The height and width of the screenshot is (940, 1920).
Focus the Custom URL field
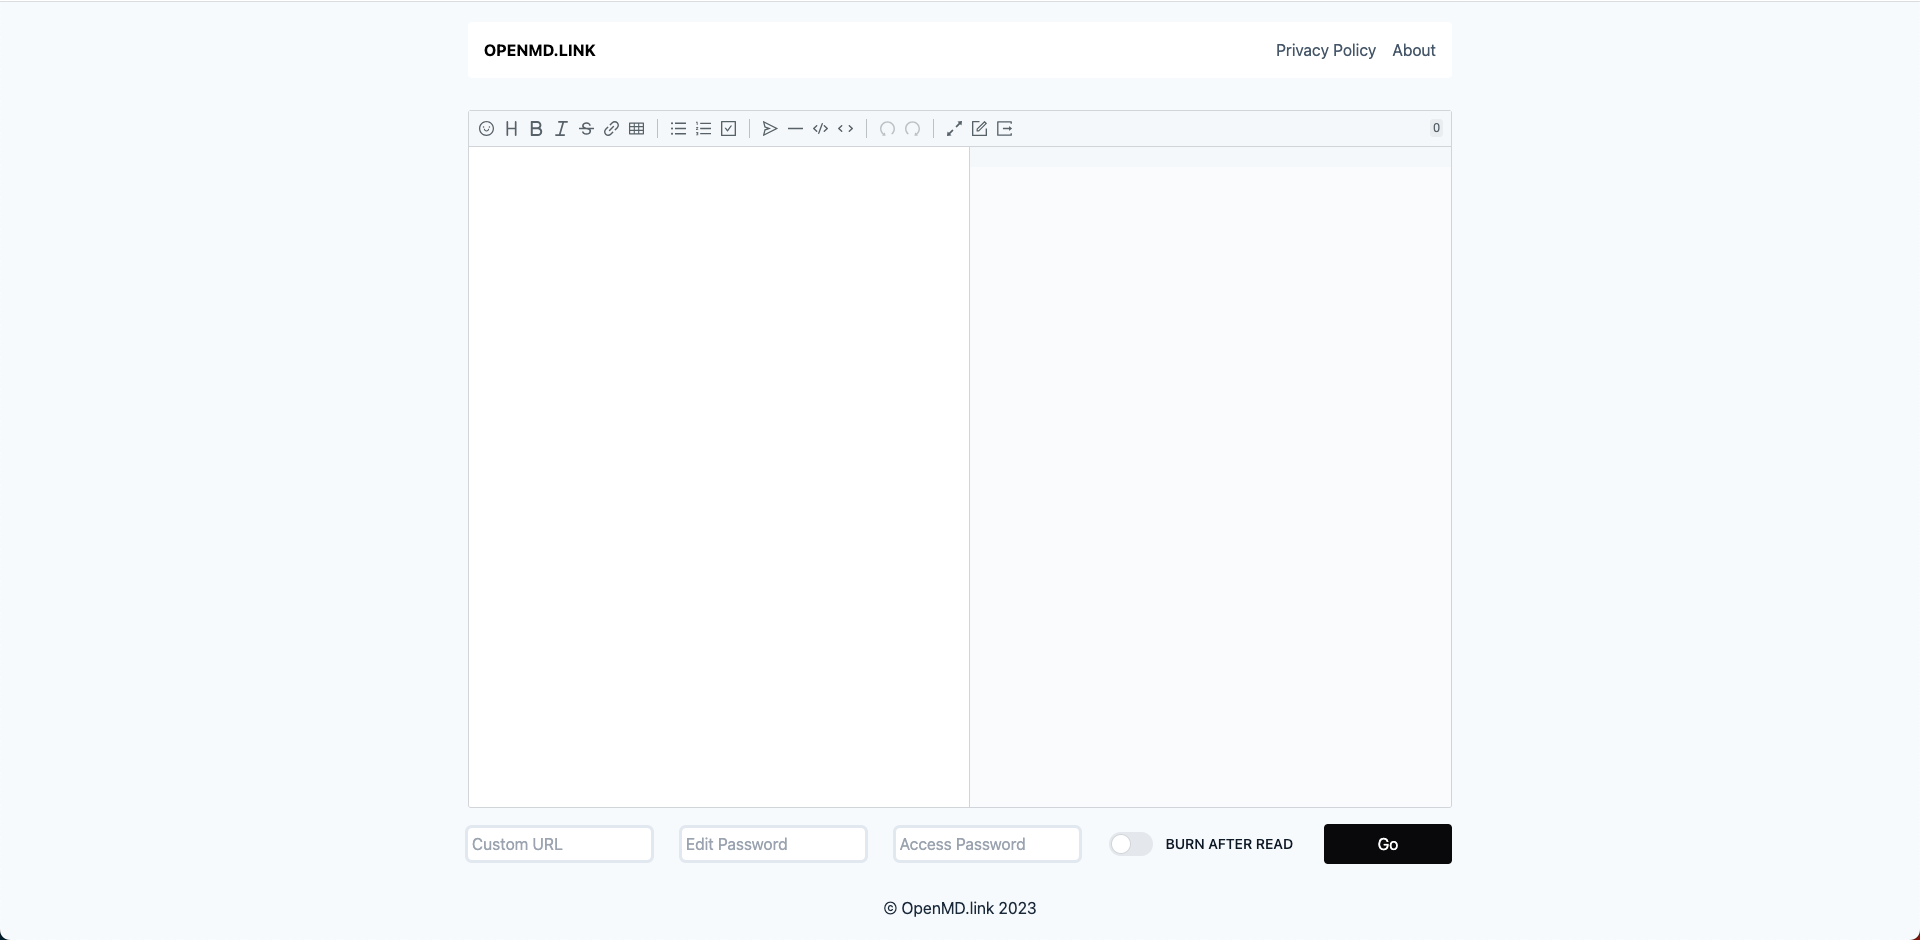[560, 844]
